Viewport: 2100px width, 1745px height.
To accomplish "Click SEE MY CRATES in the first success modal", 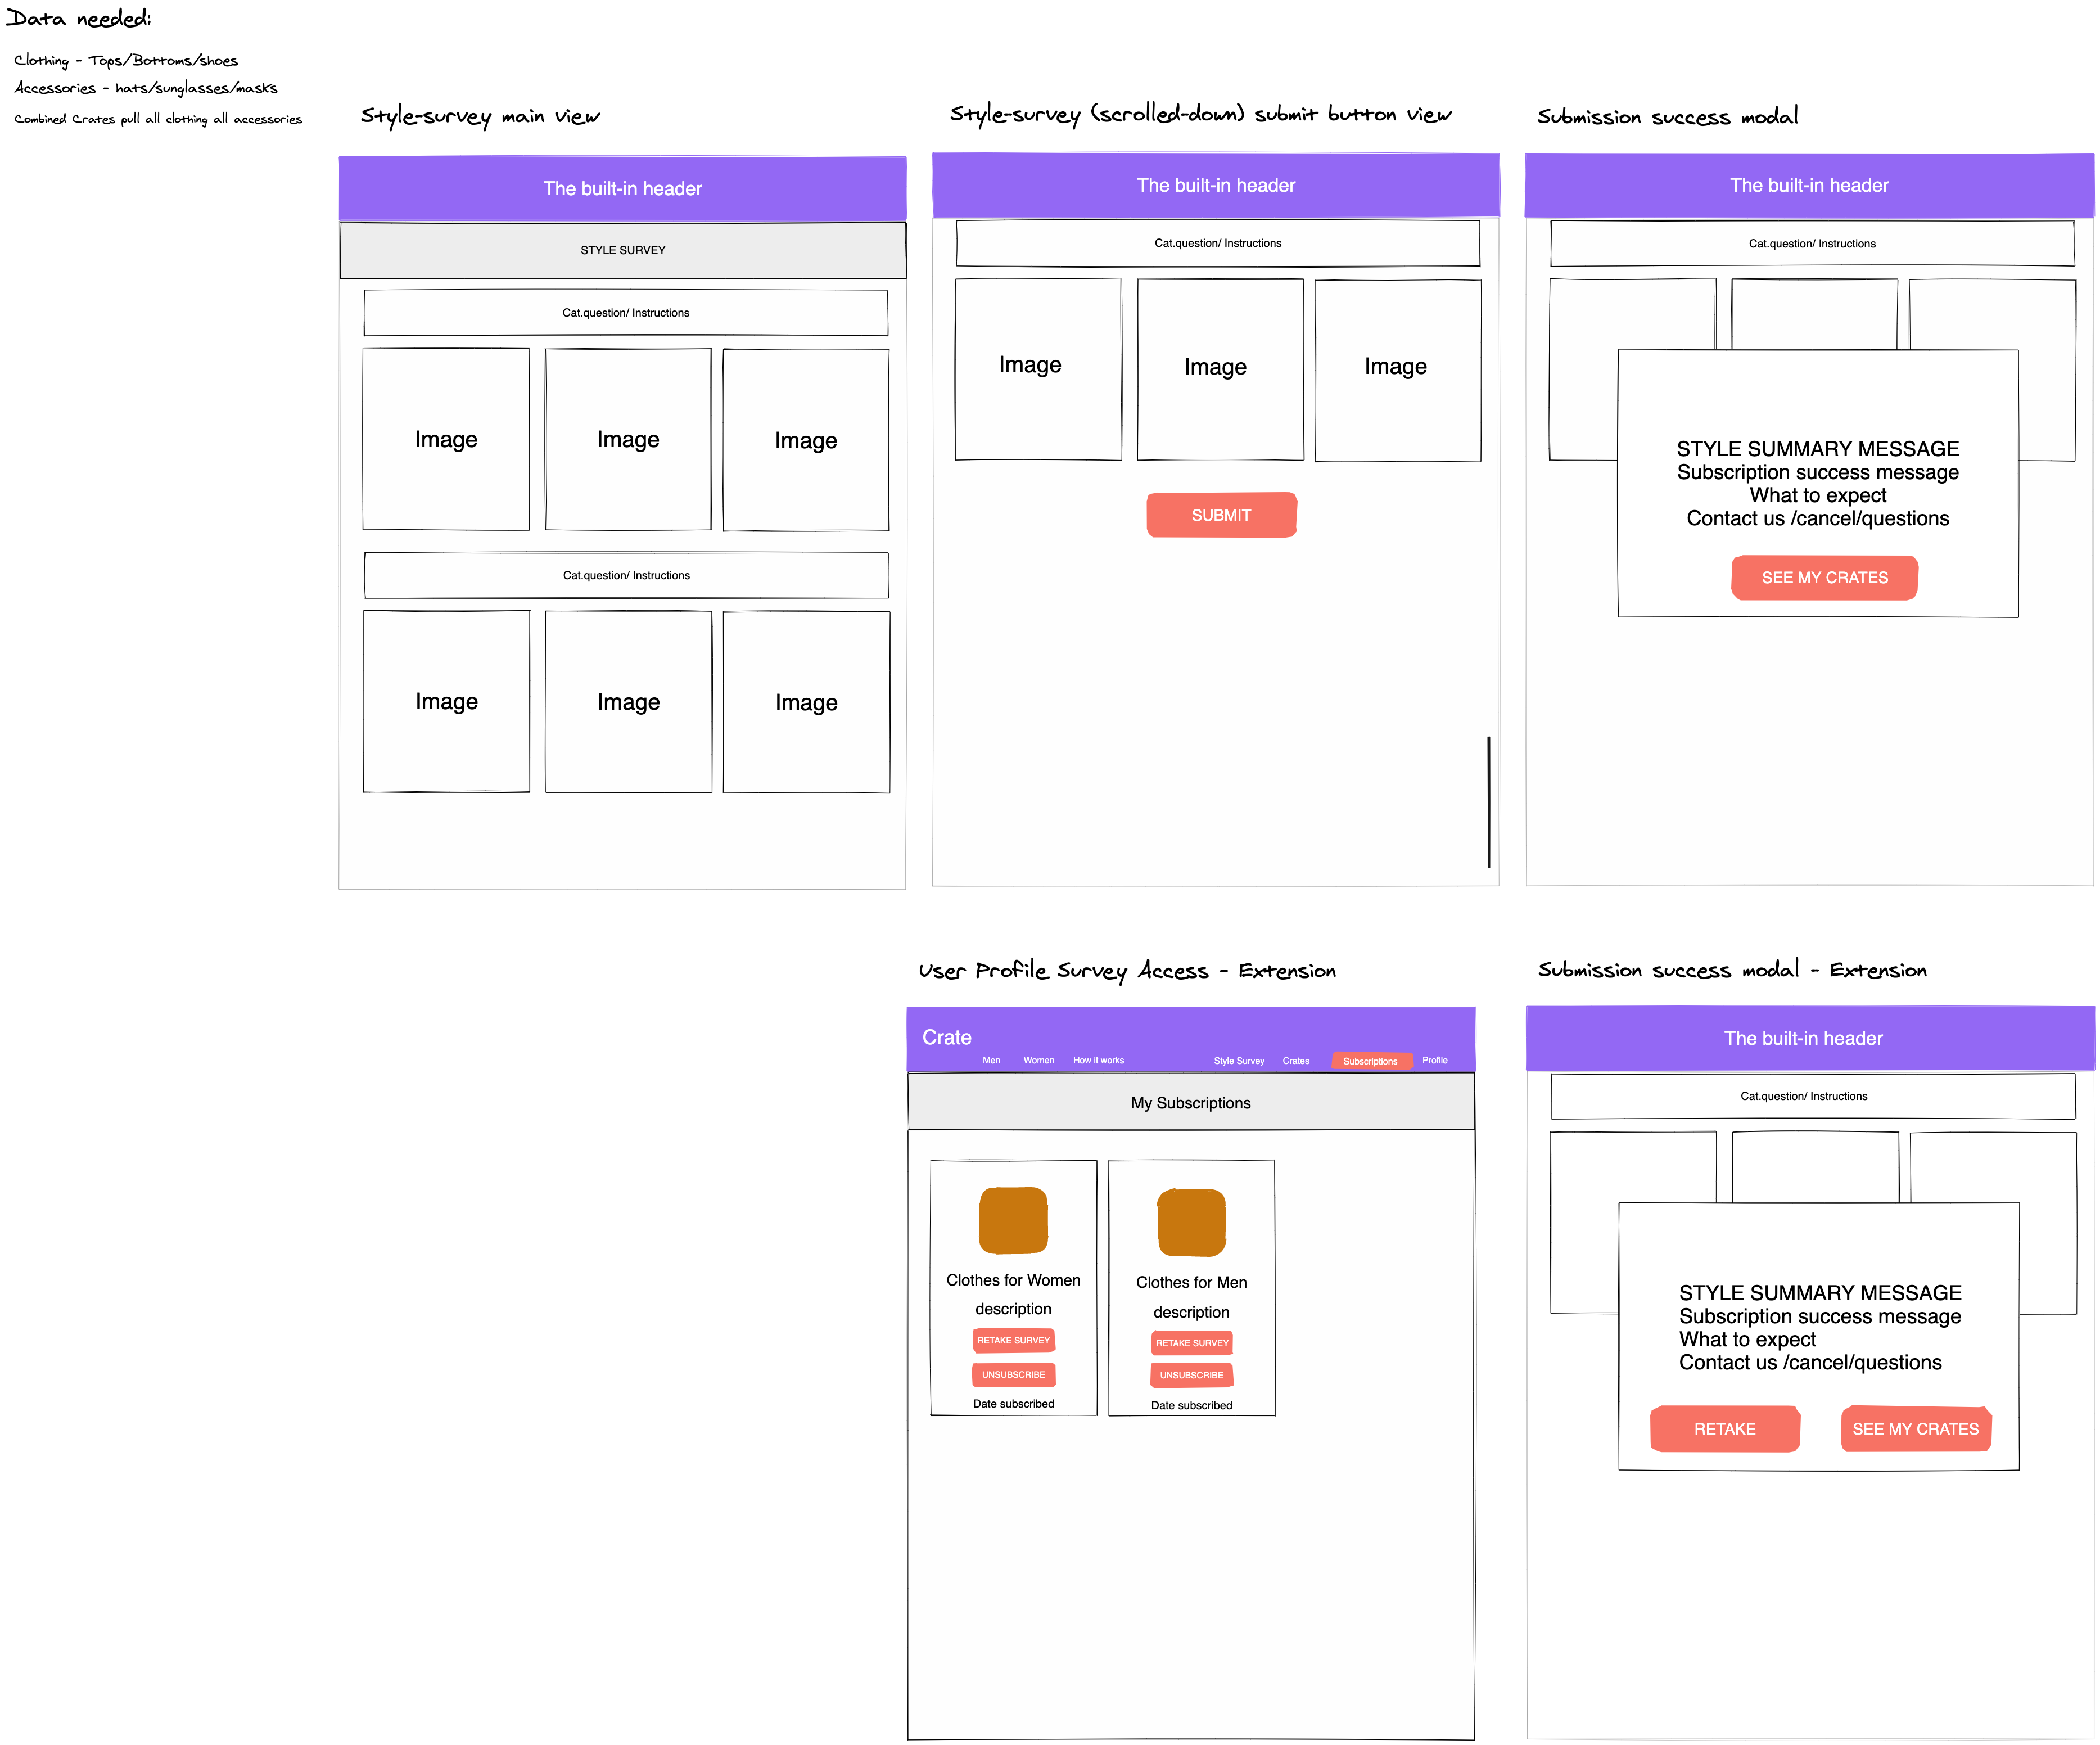I will tap(1824, 578).
